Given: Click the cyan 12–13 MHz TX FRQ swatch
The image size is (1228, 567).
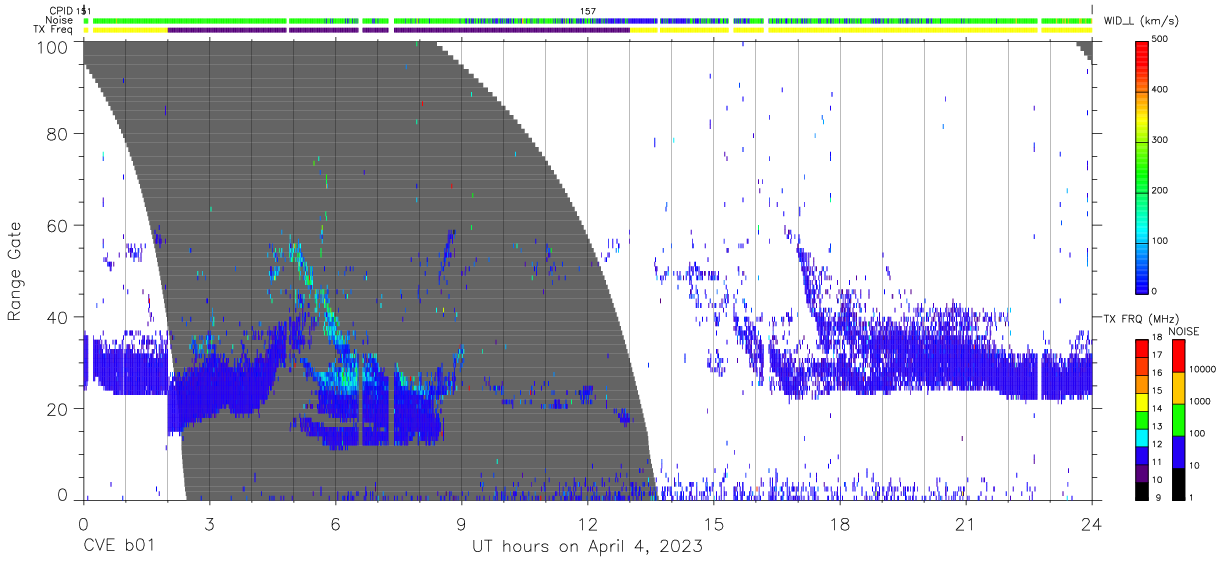Looking at the screenshot, I should point(1141,437).
